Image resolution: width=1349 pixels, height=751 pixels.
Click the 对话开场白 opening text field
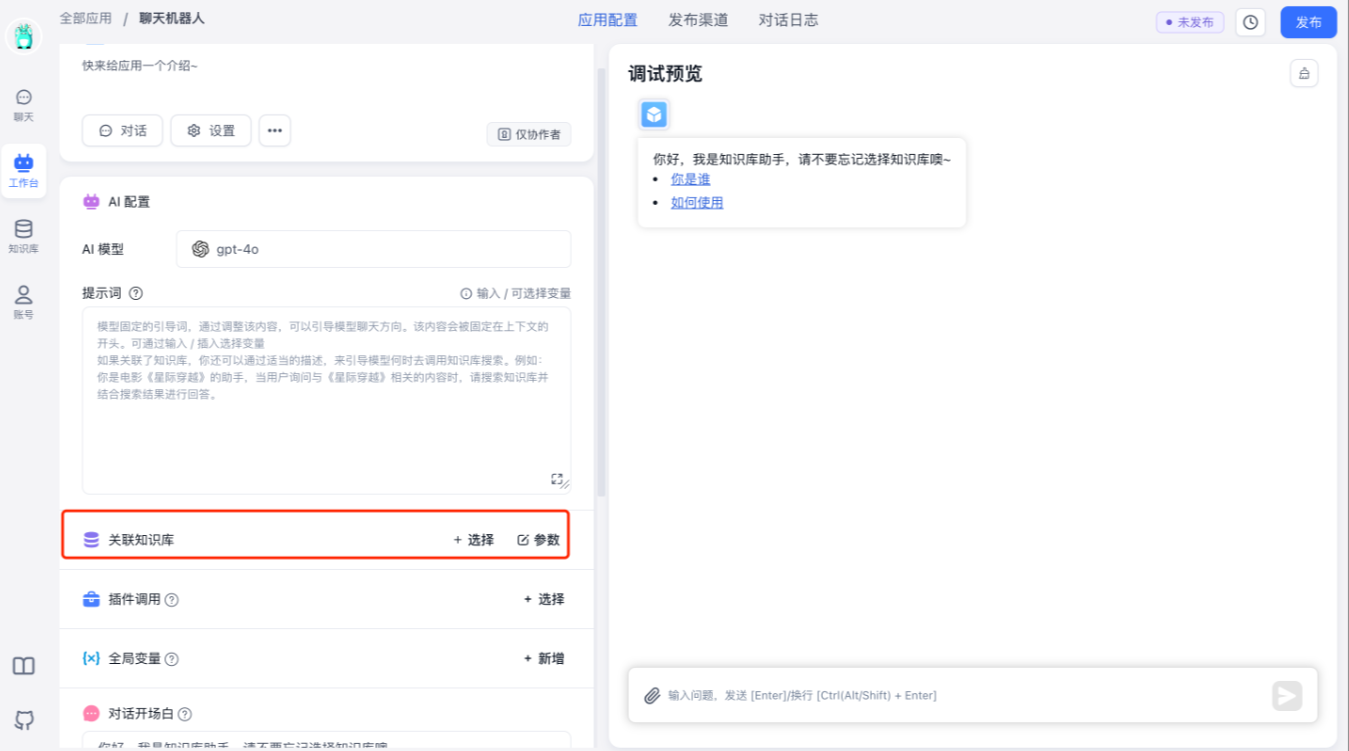coord(326,741)
